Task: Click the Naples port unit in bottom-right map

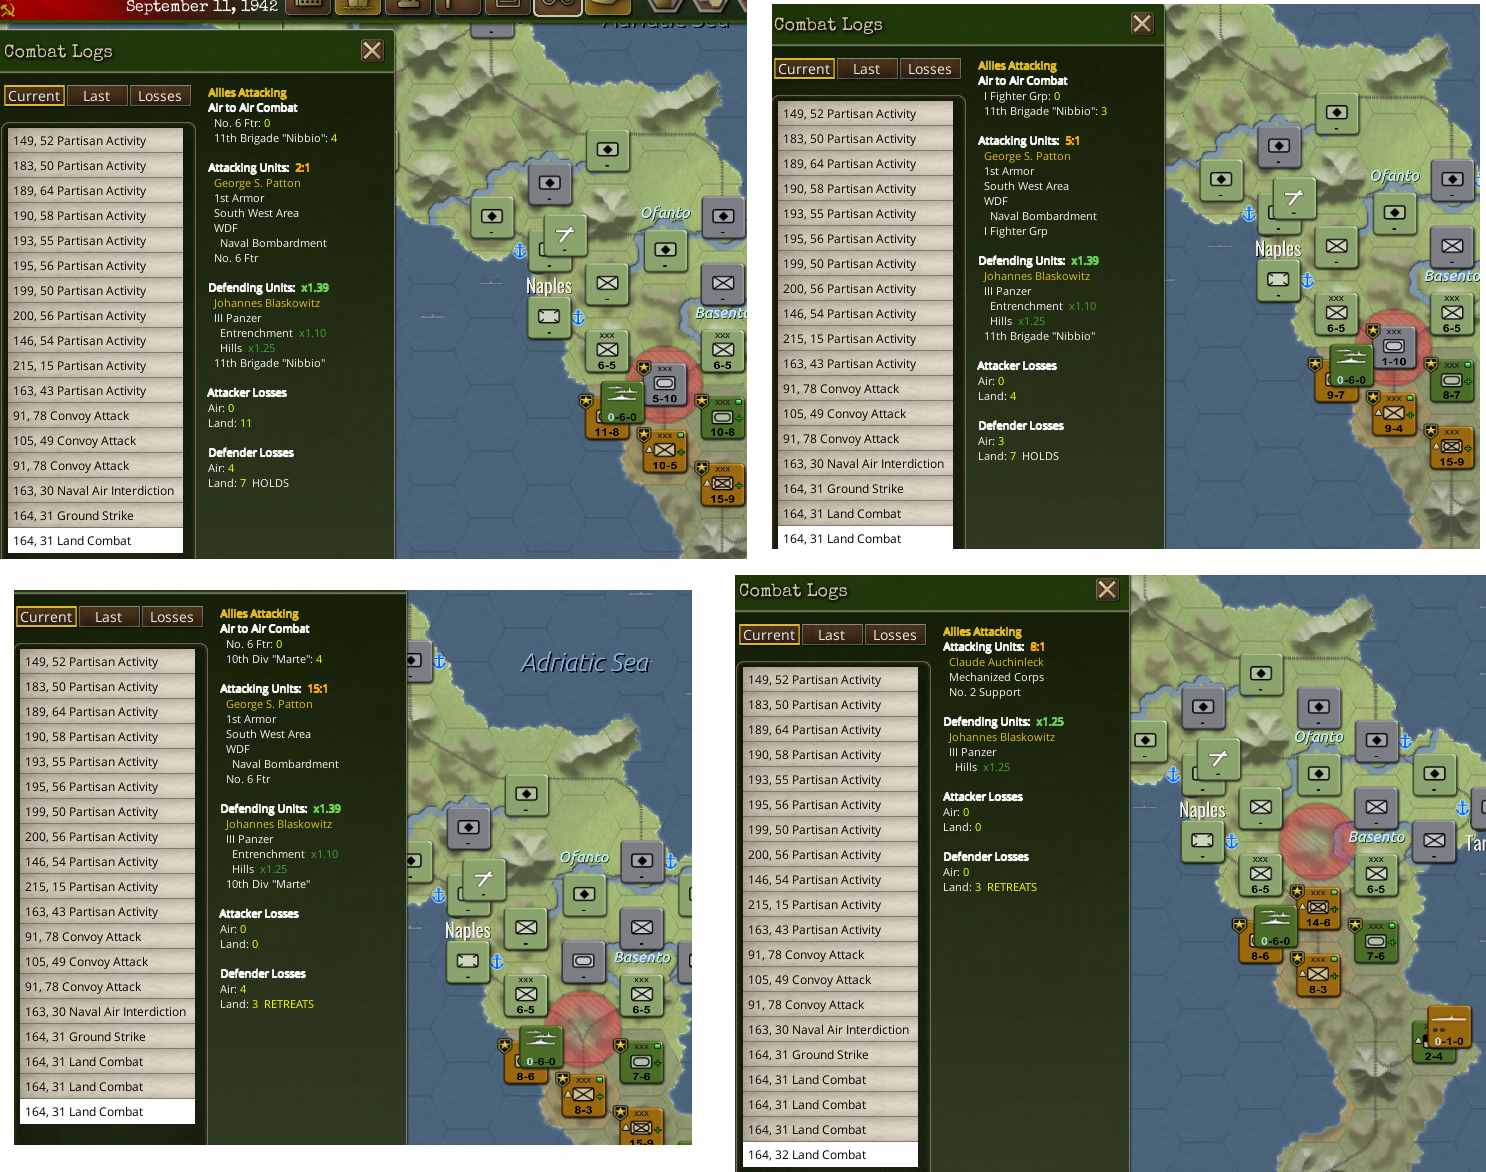Action: coord(1203,841)
